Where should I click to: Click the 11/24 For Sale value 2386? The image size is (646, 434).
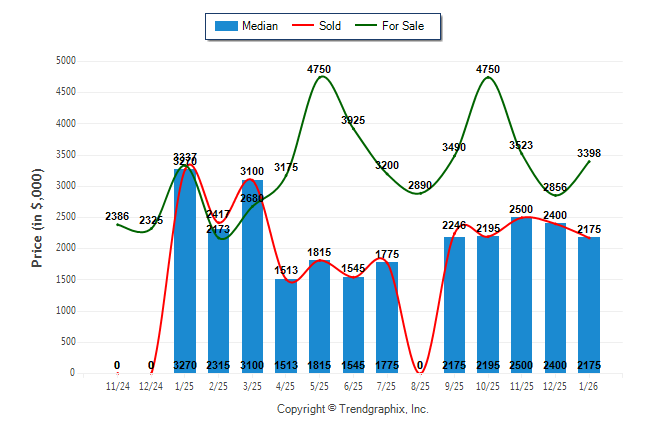tap(117, 216)
